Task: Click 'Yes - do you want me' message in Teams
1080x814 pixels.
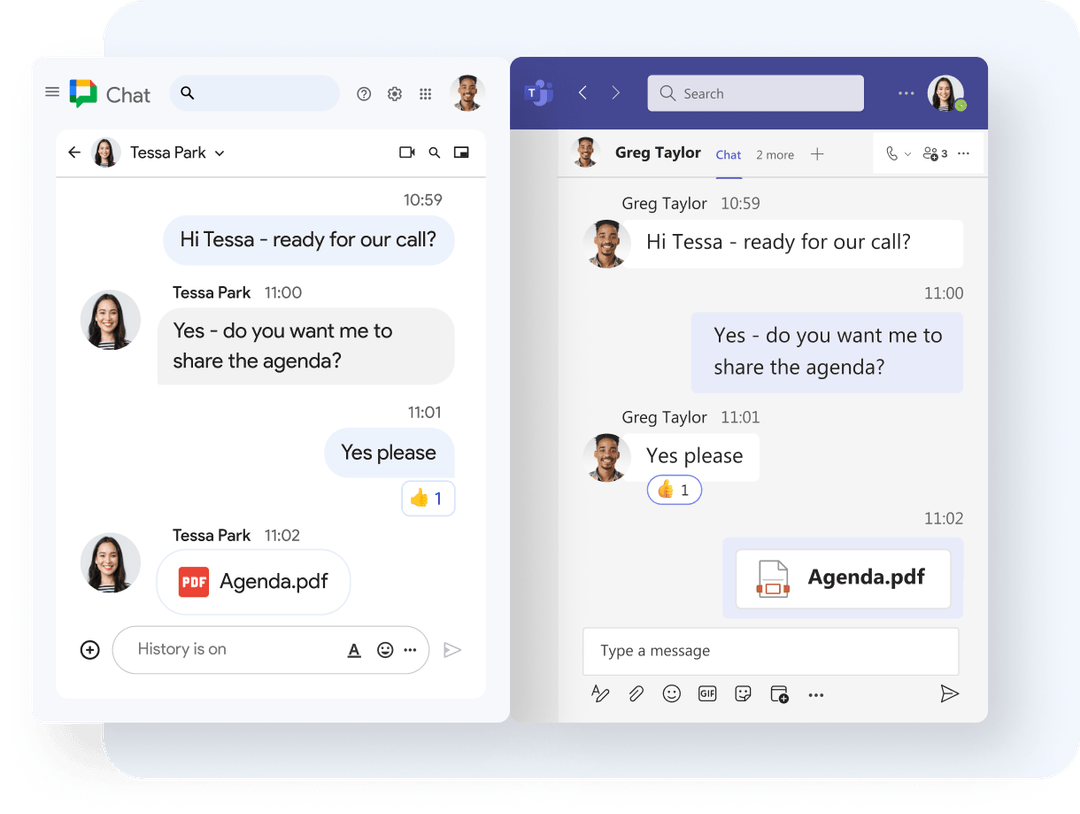Action: click(x=827, y=352)
